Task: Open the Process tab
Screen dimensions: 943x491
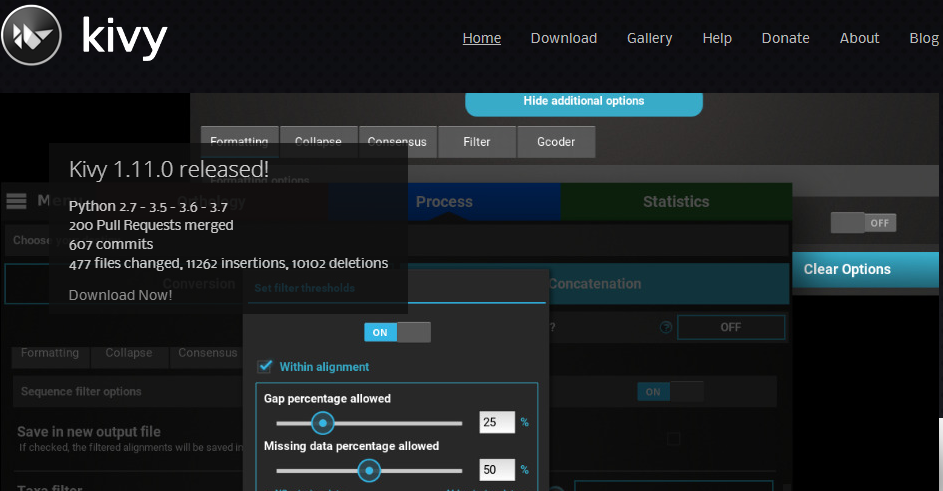Action: [x=444, y=202]
